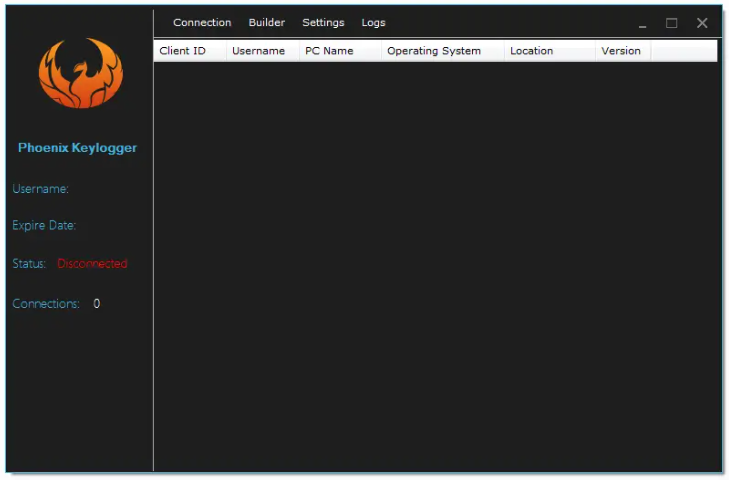Screen dimensions: 729x480
Task: Click the red Disconnected status text
Action: [92, 264]
